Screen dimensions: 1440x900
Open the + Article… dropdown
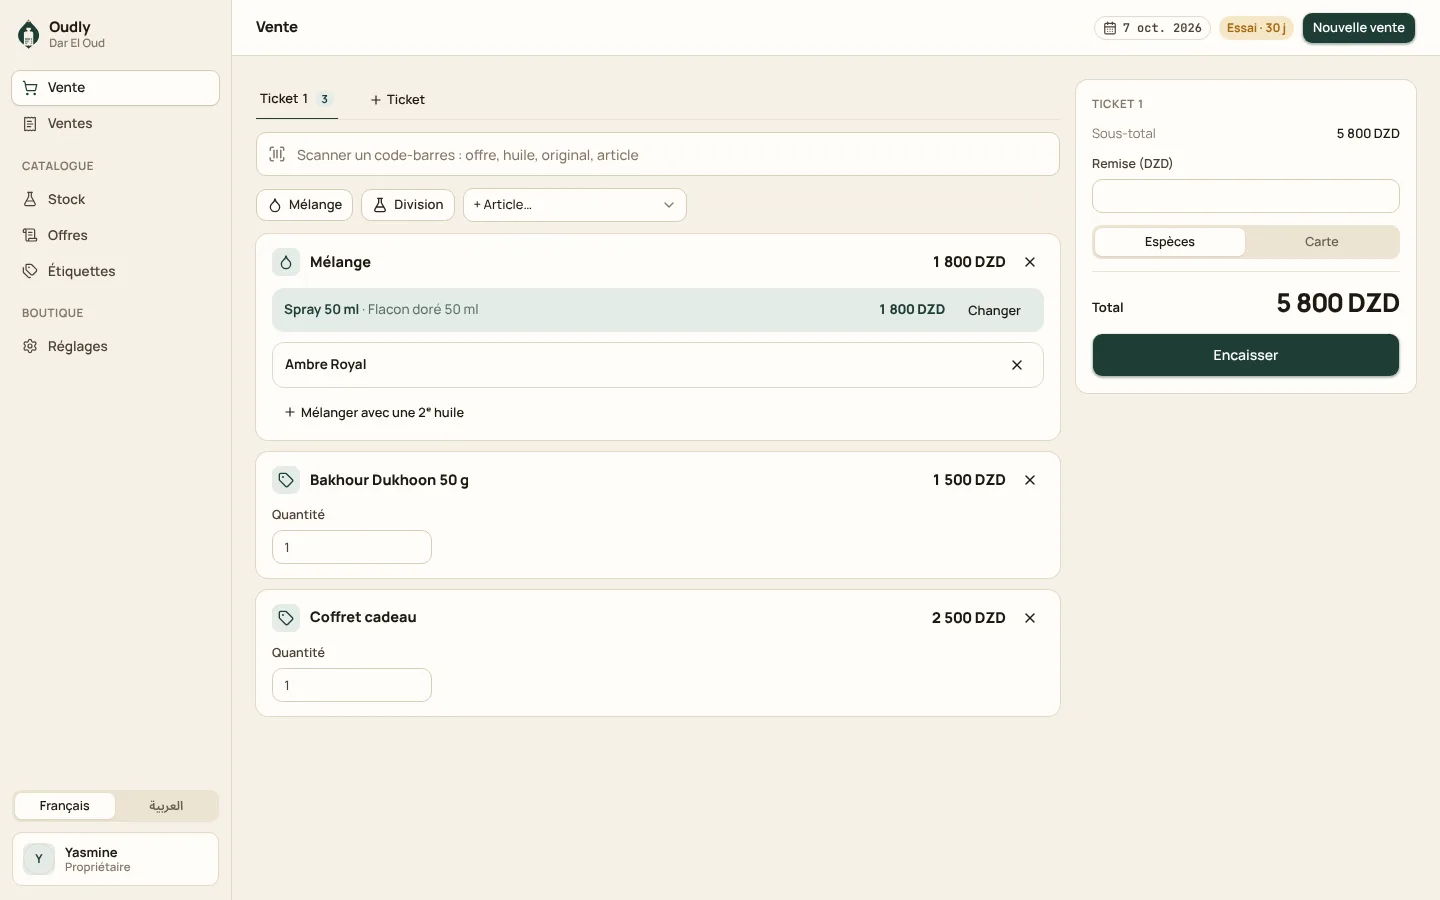click(x=575, y=205)
